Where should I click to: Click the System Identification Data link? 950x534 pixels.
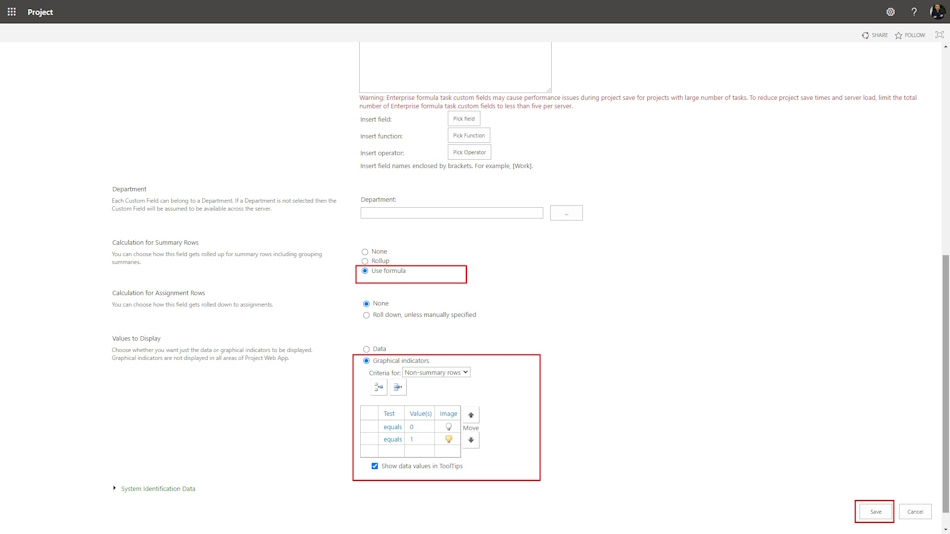[158, 489]
